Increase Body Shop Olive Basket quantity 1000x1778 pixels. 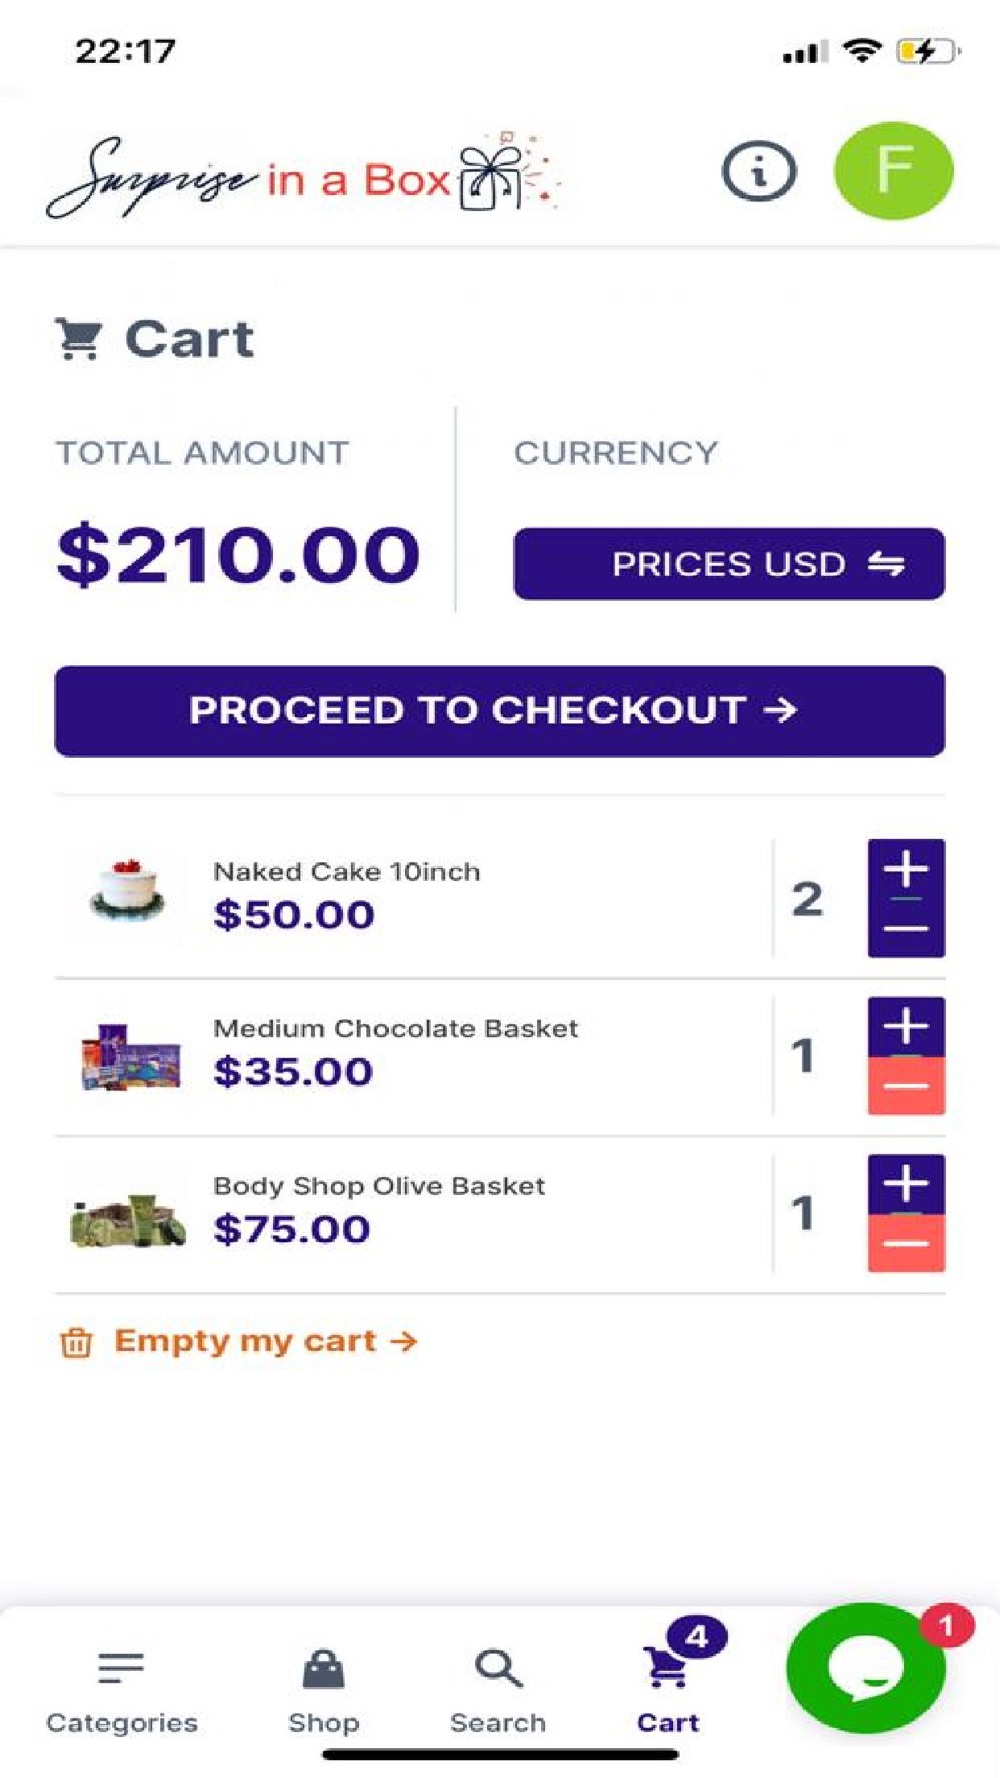(x=906, y=1183)
